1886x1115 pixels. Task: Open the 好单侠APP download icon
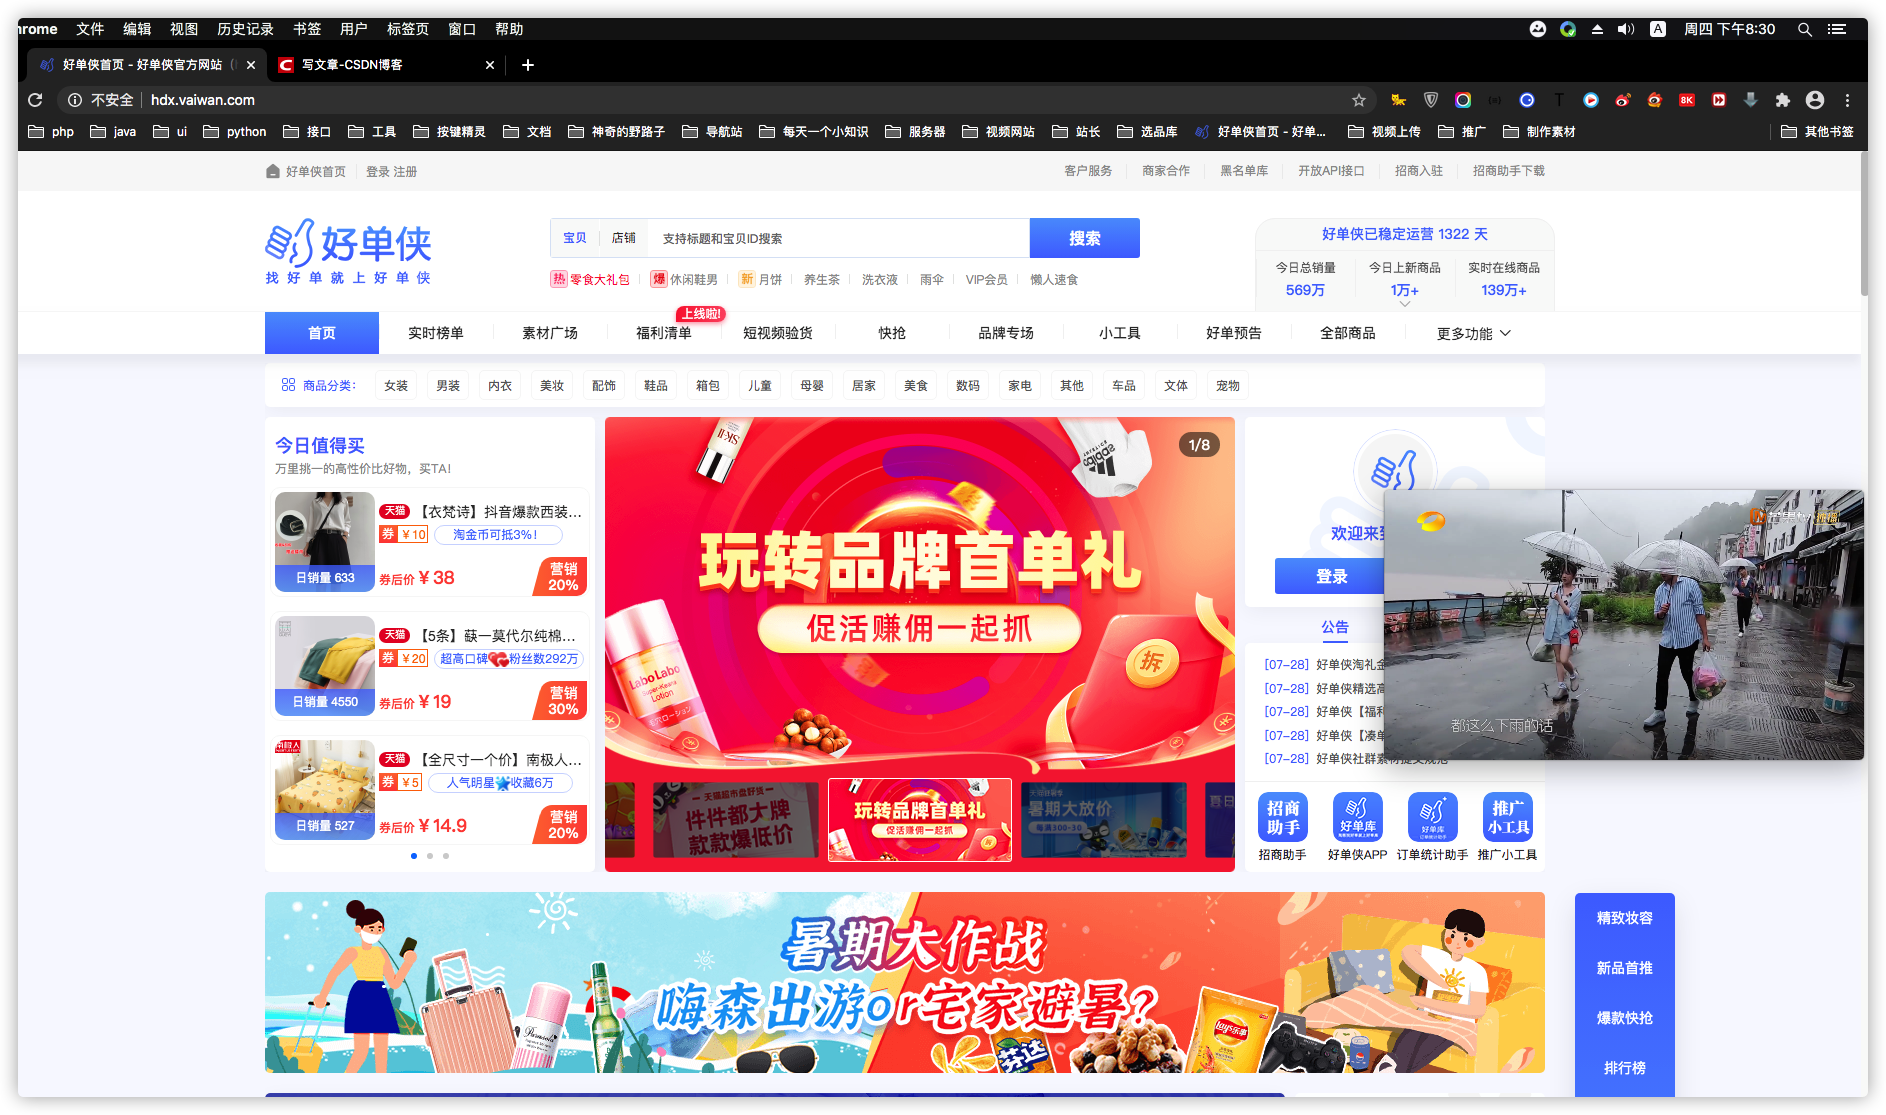[x=1357, y=818]
